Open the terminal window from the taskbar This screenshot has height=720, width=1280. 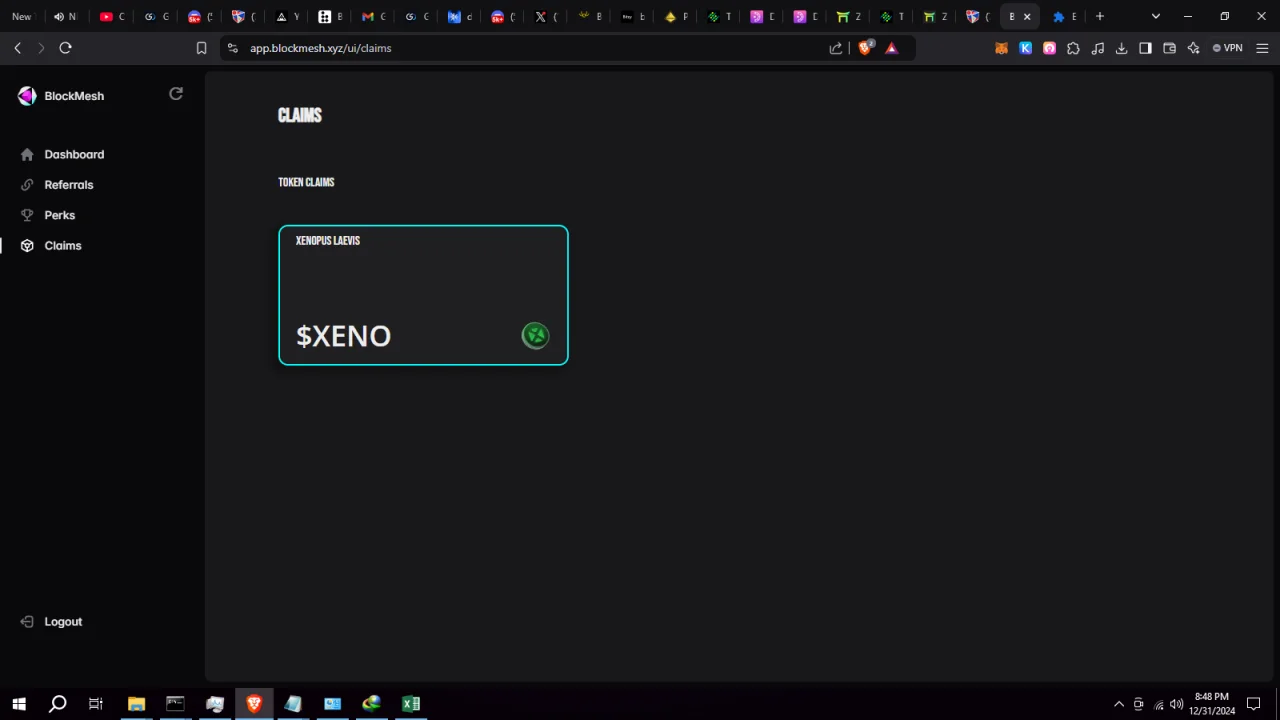(175, 704)
